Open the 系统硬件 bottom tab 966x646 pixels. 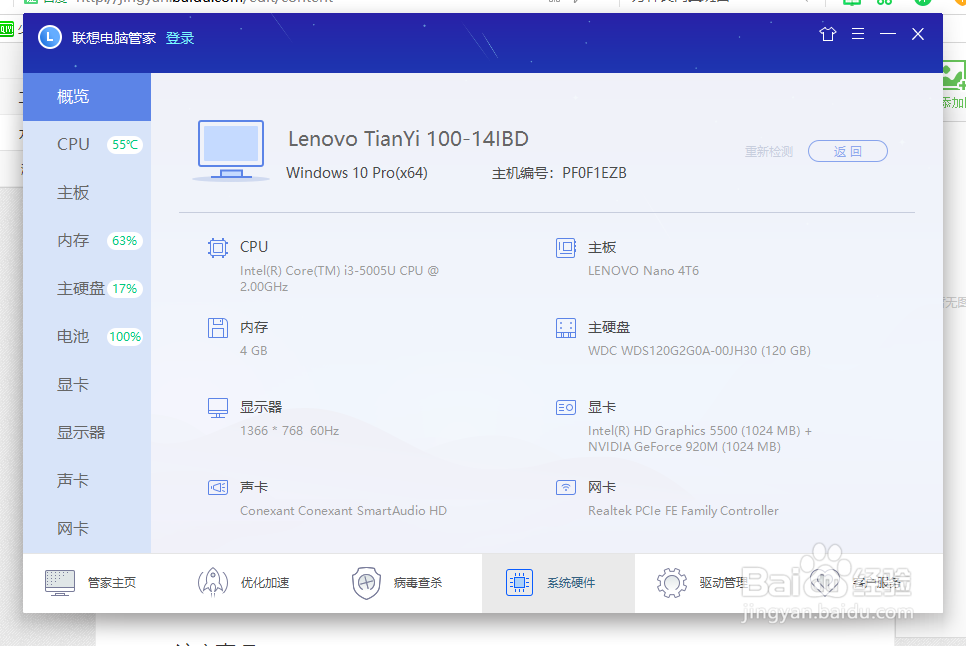click(558, 583)
